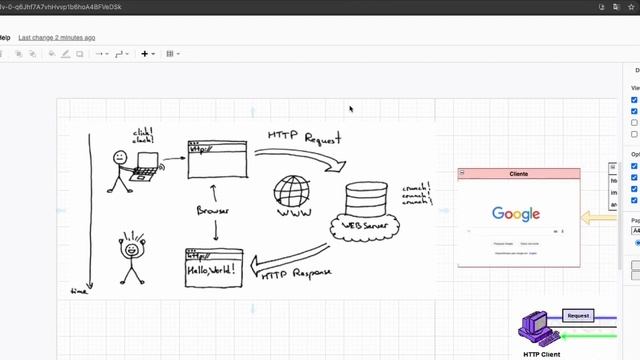Collapse the Cliente container using its minus icon
The width and height of the screenshot is (640, 360).
(x=462, y=173)
